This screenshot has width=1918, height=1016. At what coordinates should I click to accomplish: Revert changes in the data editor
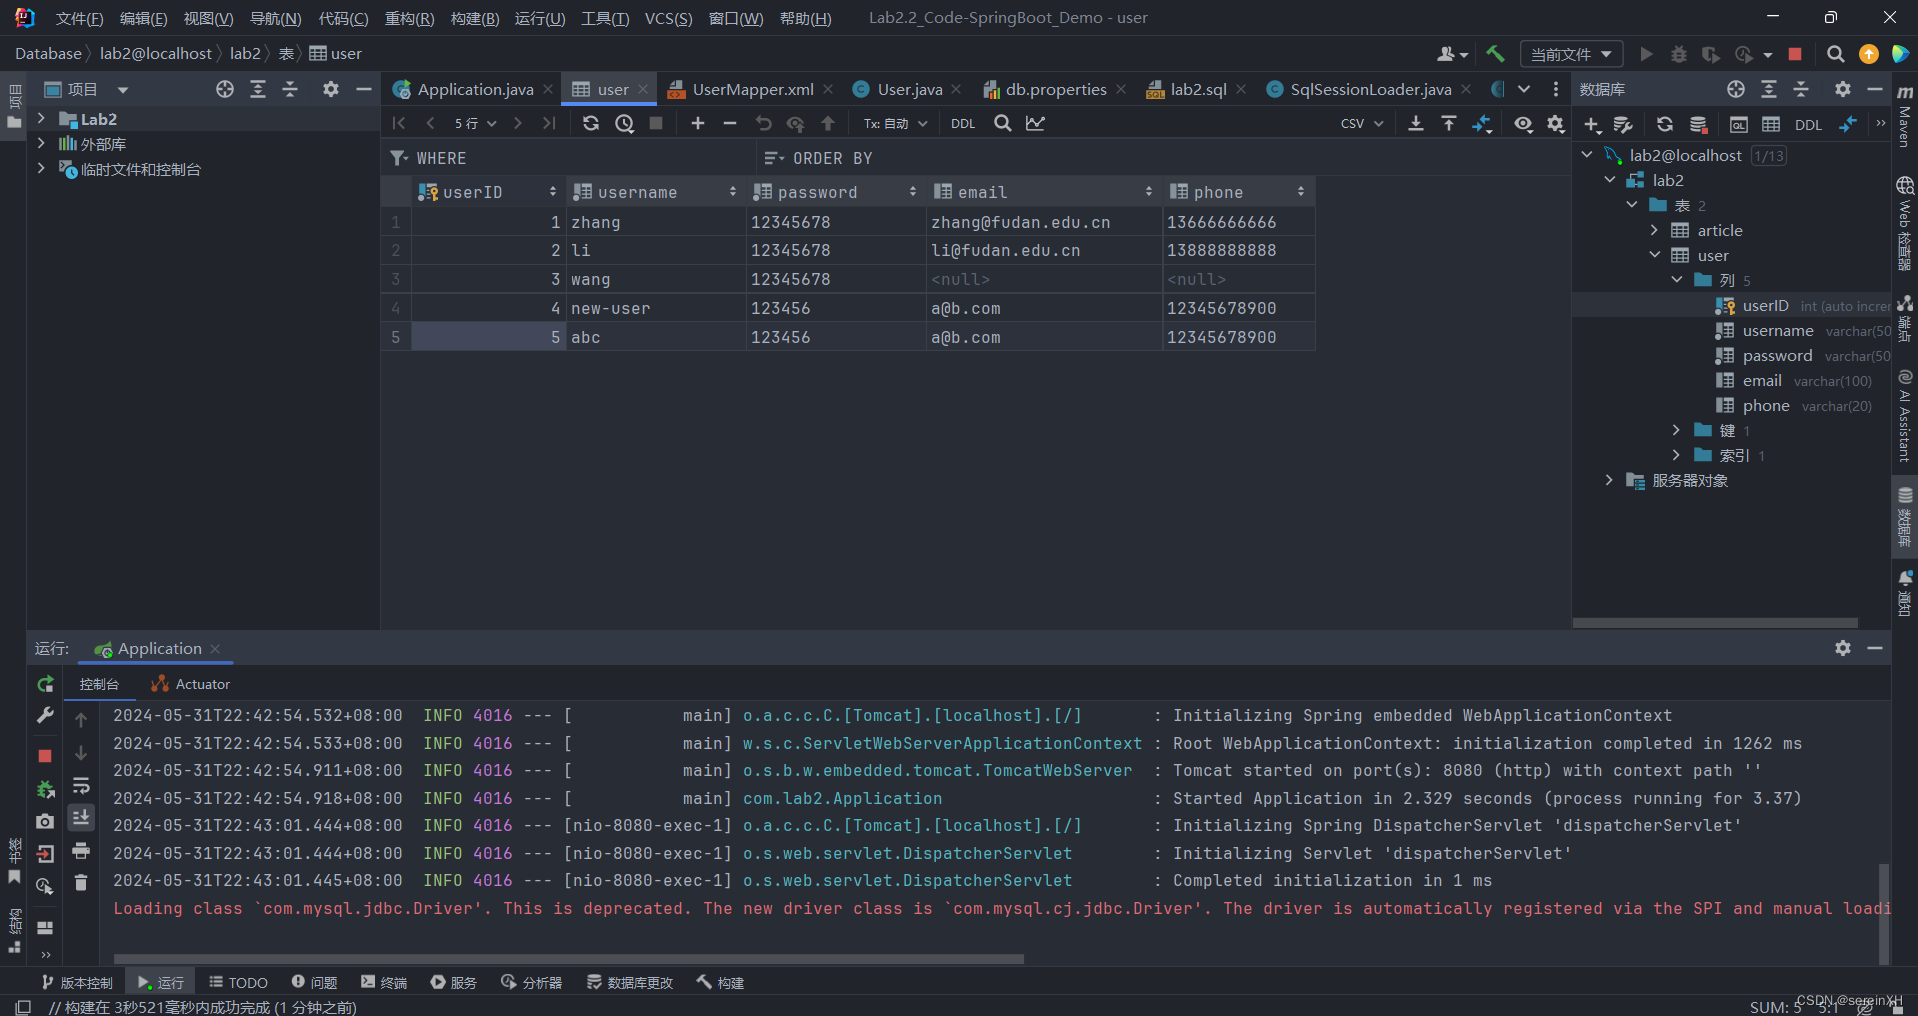tap(764, 123)
